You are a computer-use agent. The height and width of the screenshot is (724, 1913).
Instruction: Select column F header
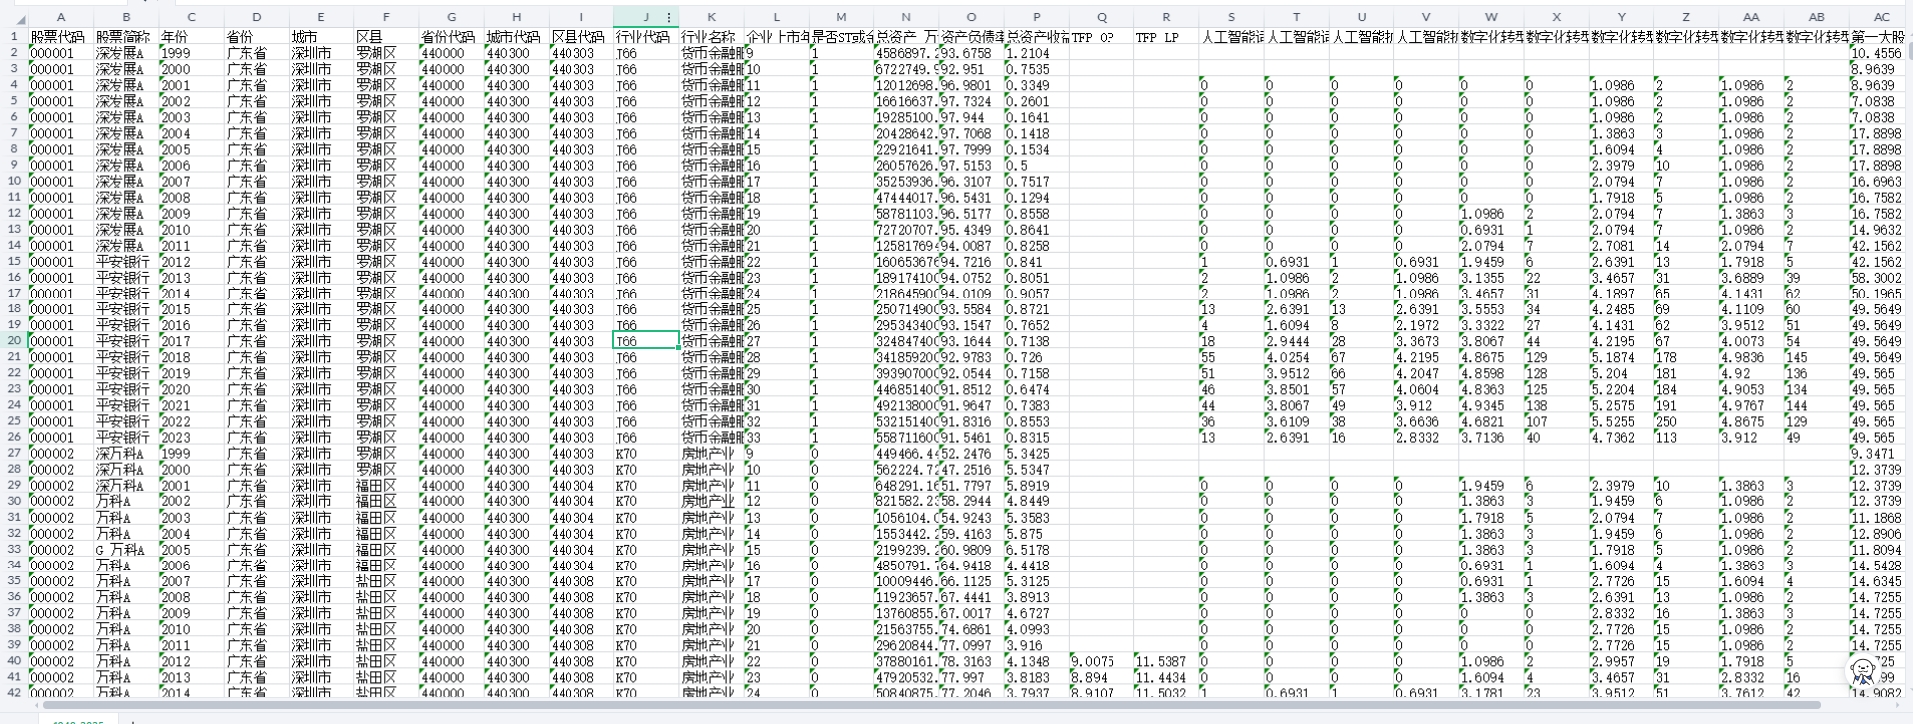click(x=386, y=17)
